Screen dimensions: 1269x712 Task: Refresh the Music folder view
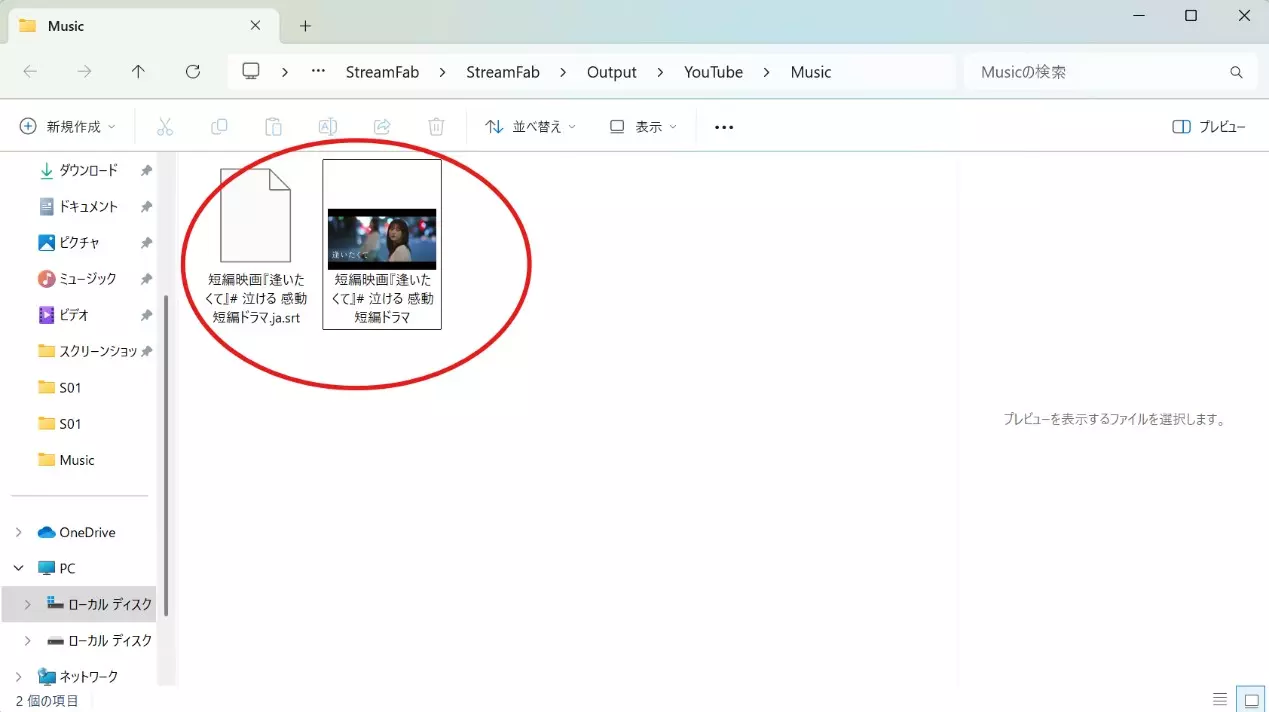pyautogui.click(x=193, y=72)
